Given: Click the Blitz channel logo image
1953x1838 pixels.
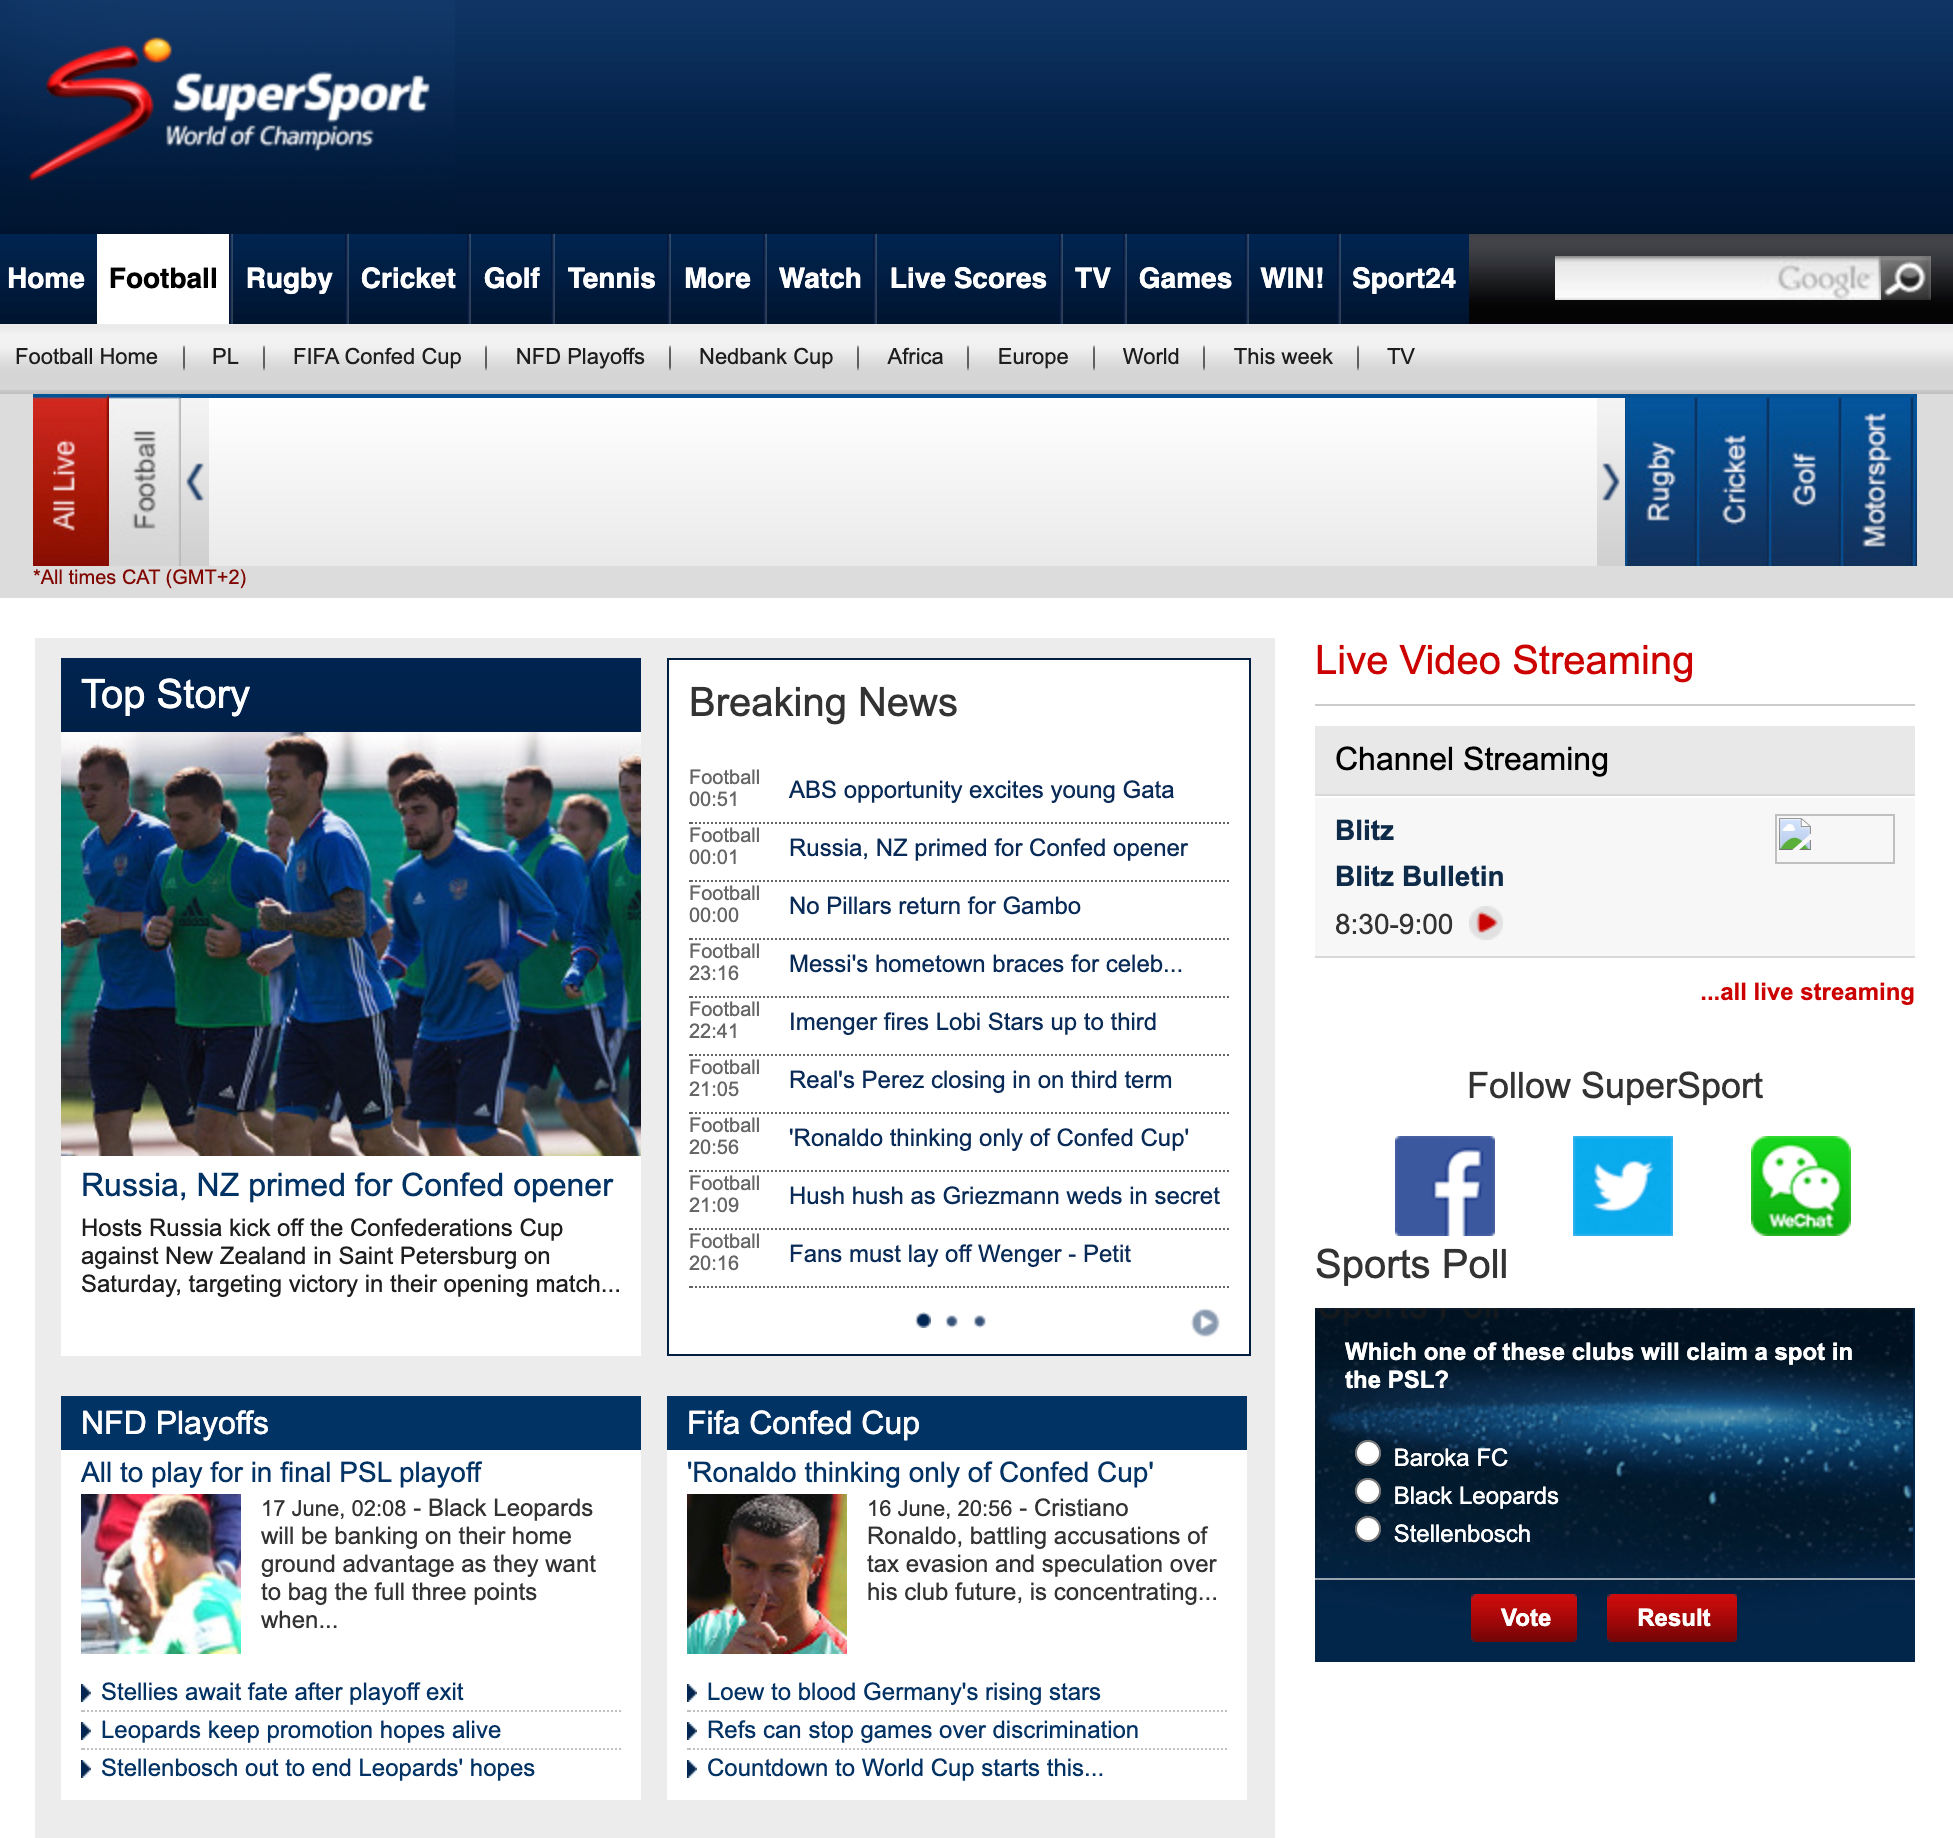Looking at the screenshot, I should tap(1833, 838).
